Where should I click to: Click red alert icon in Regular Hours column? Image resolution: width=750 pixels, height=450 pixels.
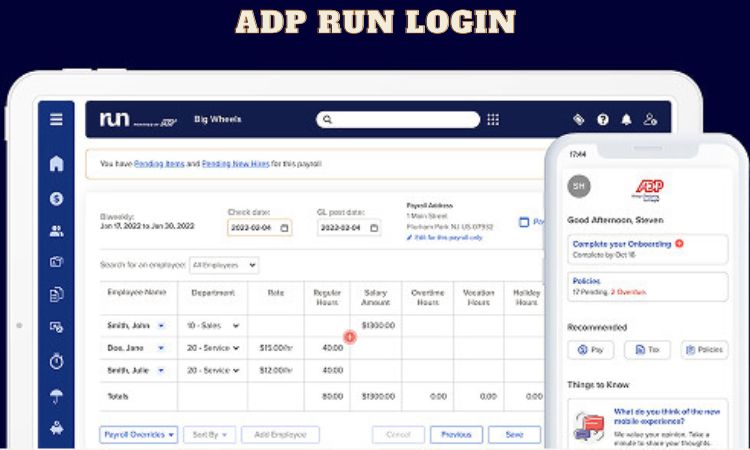350,337
